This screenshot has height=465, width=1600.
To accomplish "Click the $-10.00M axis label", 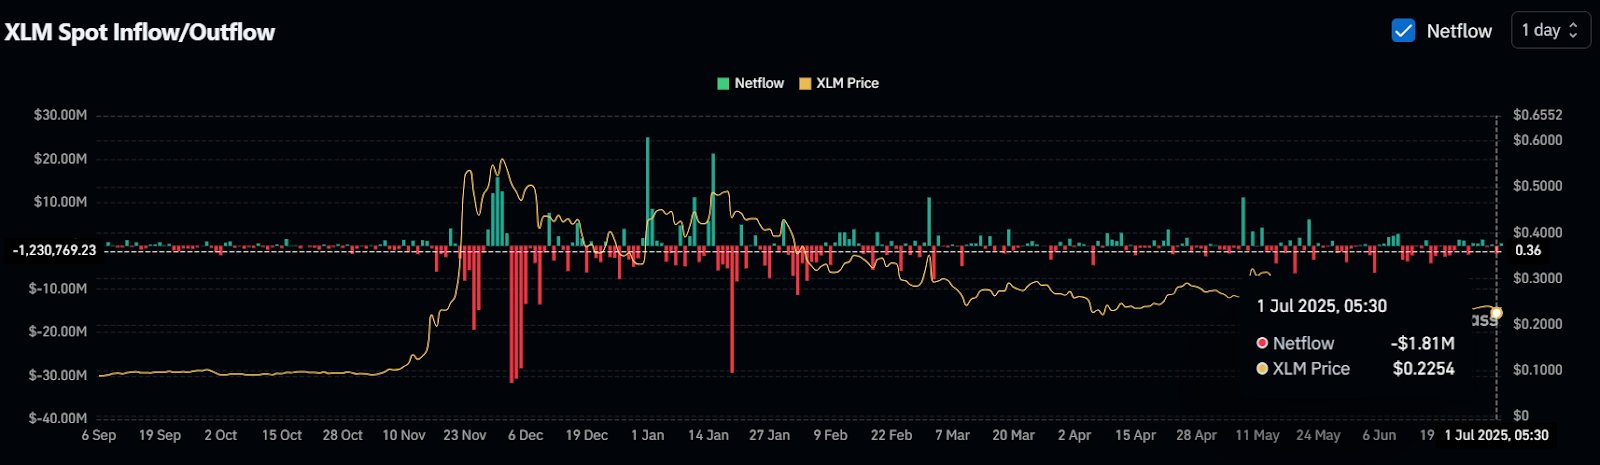I will click(57, 288).
